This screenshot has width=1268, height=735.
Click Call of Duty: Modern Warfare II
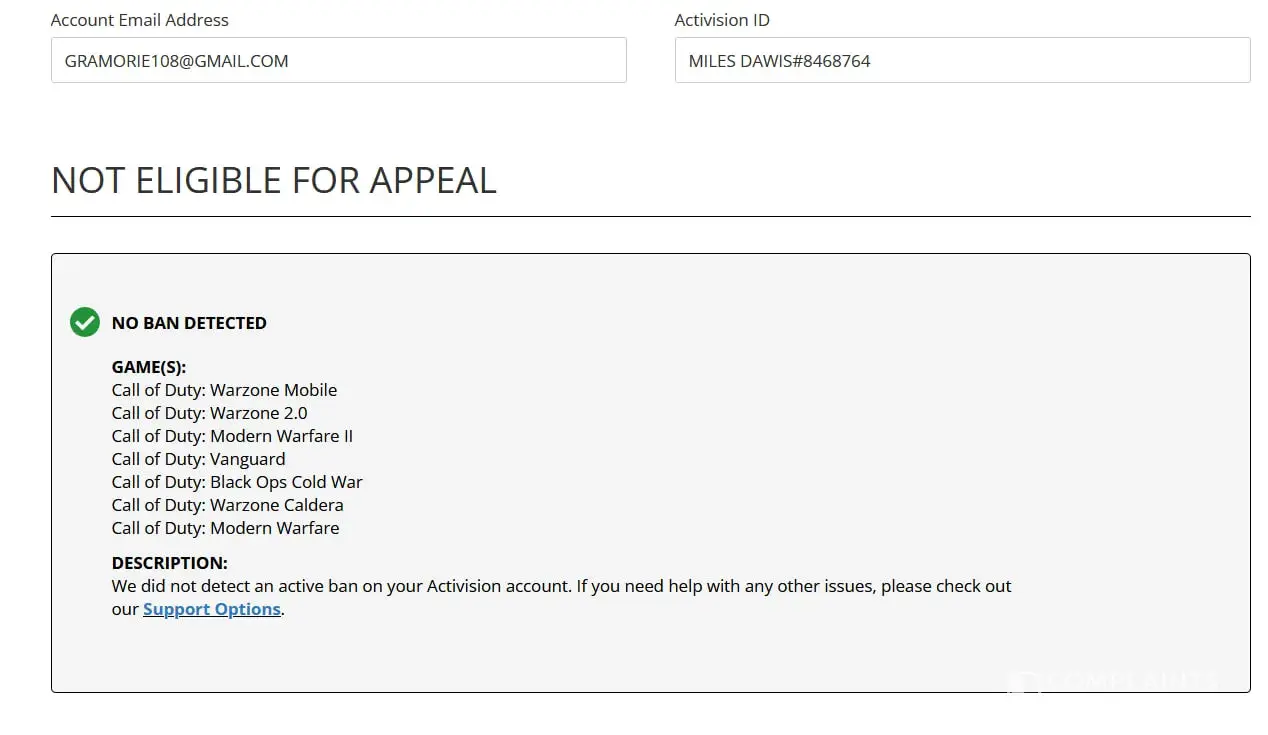(232, 436)
